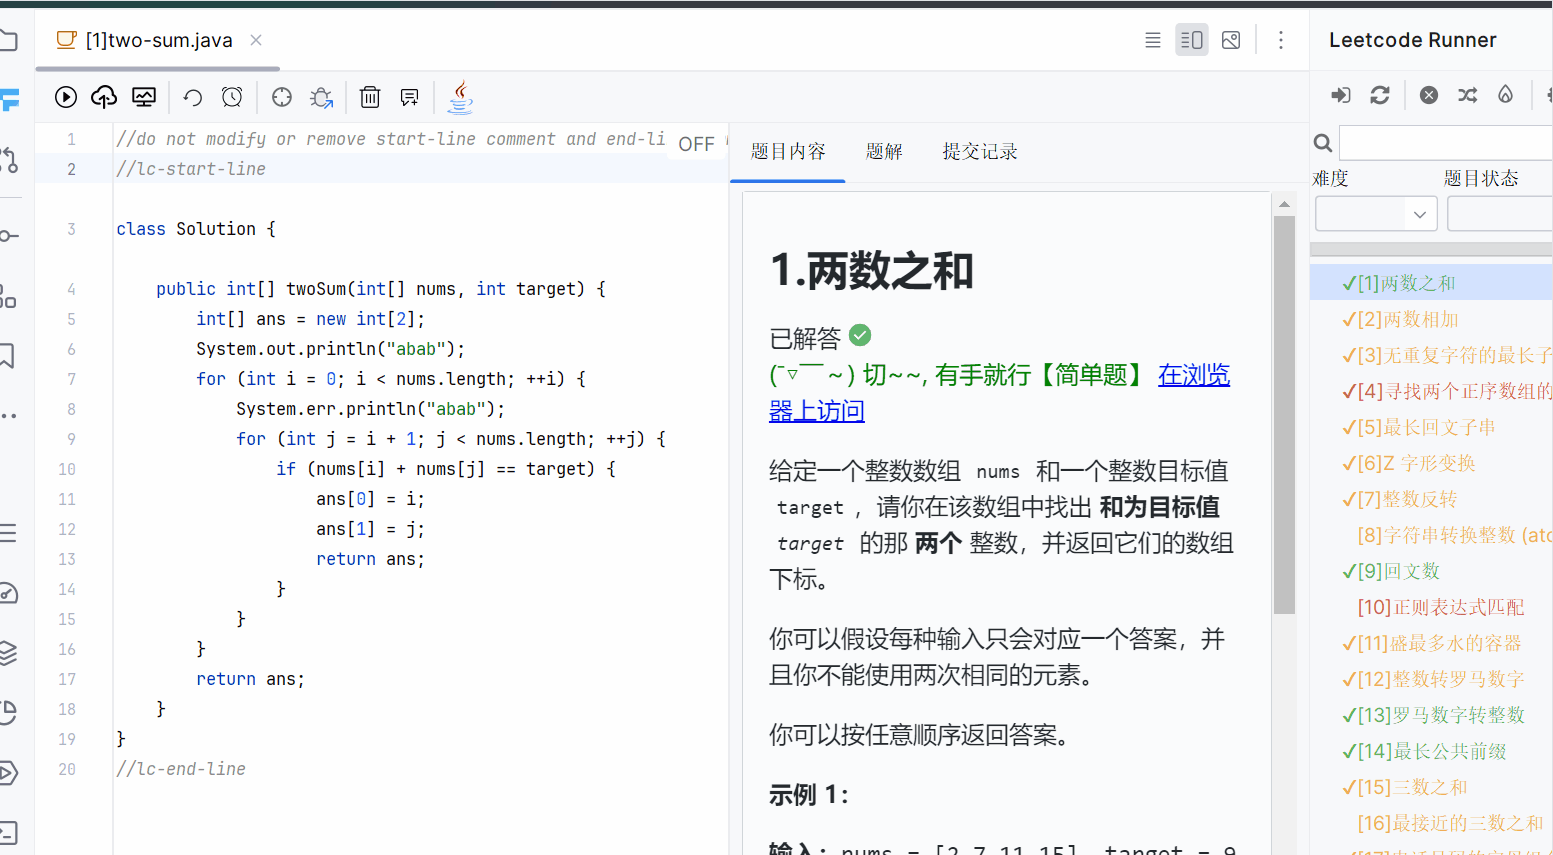Switch to preview-only view icon
The width and height of the screenshot is (1553, 855).
1231,40
